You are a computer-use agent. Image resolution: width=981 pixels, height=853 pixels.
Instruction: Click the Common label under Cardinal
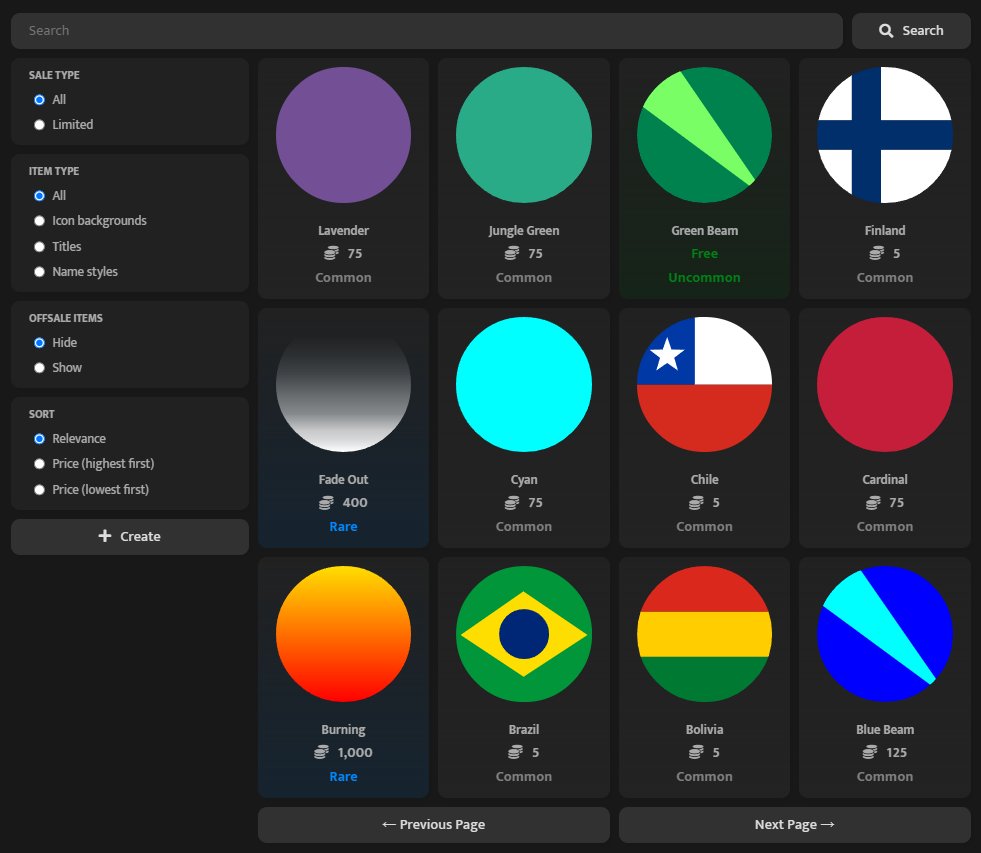coord(885,526)
